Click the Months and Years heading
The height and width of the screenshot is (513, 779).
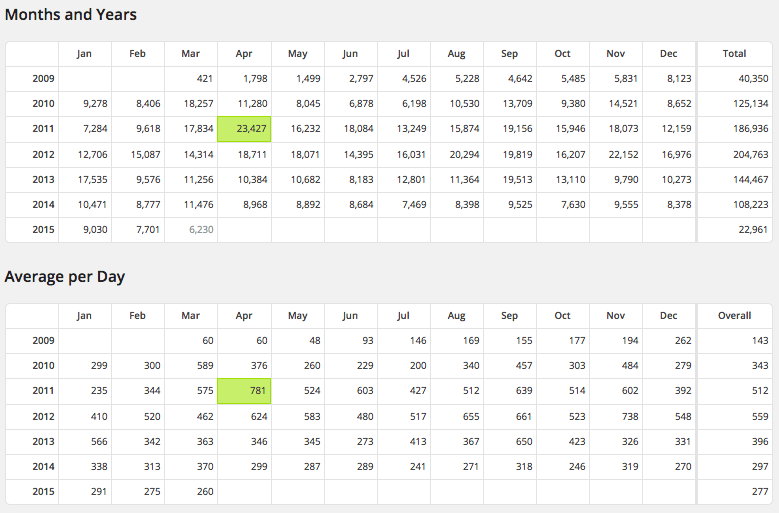71,15
